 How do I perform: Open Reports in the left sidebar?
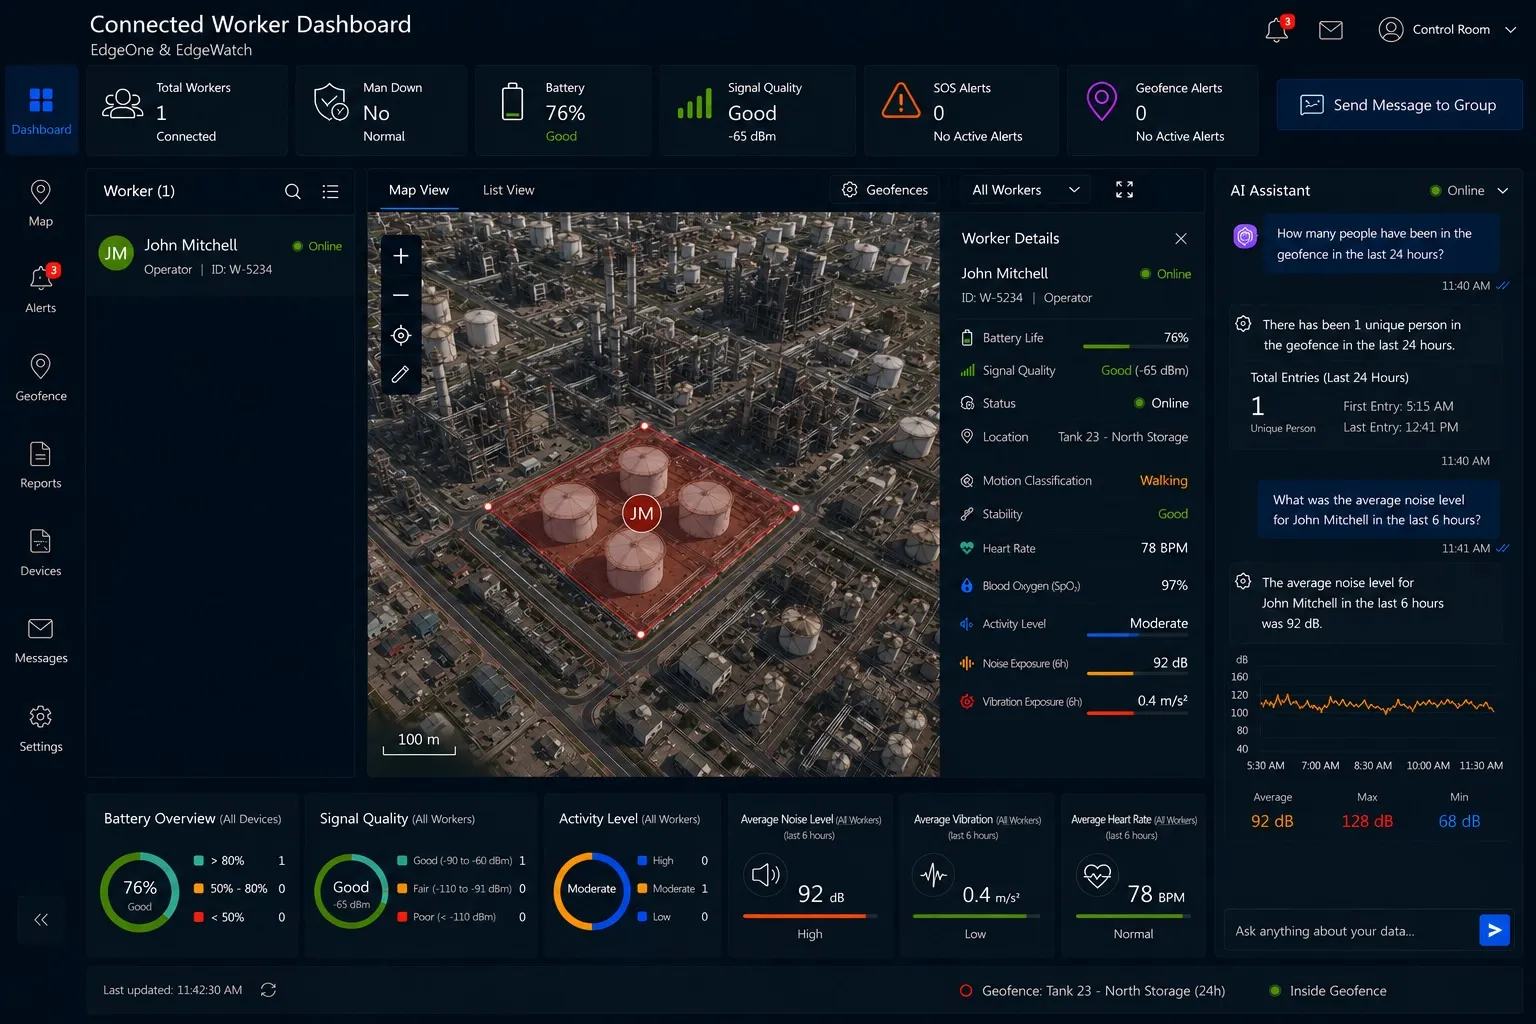pos(41,465)
